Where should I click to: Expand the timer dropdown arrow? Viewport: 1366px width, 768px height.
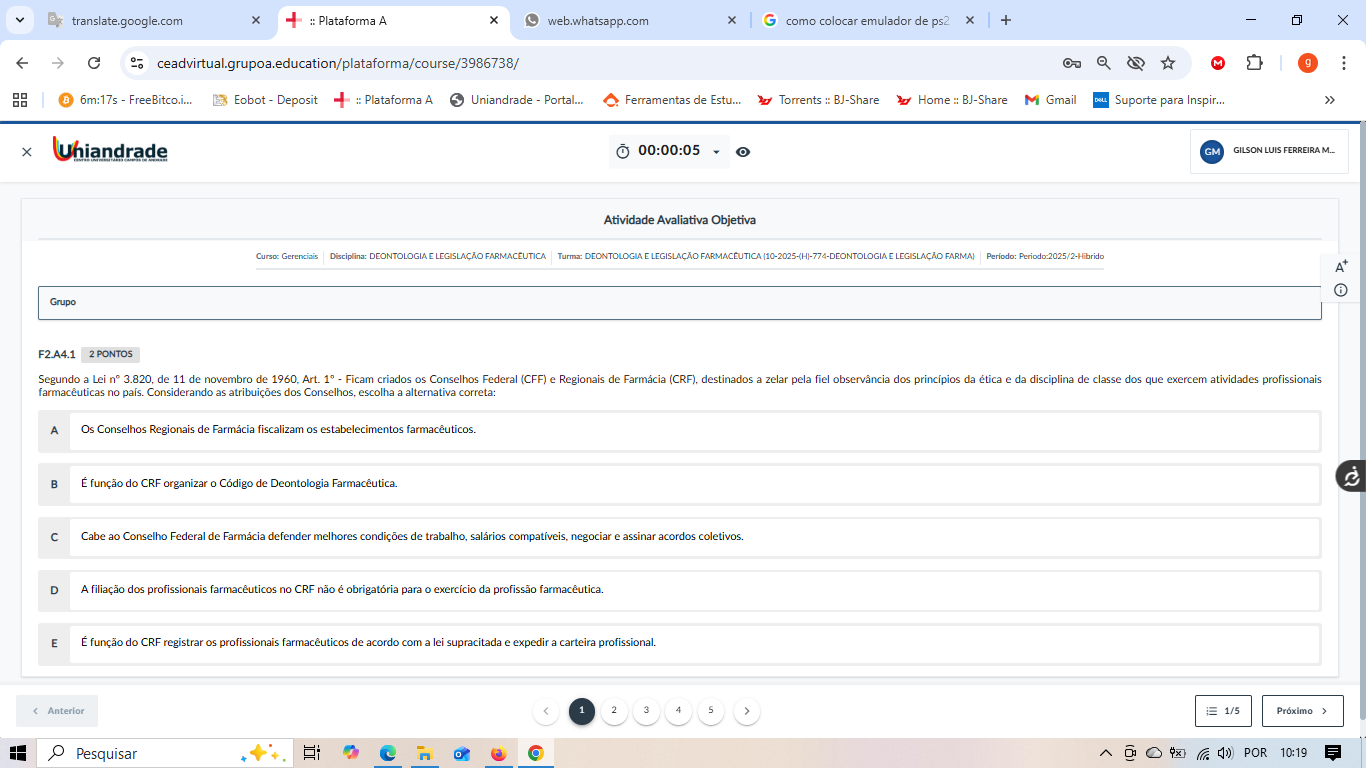pyautogui.click(x=716, y=153)
